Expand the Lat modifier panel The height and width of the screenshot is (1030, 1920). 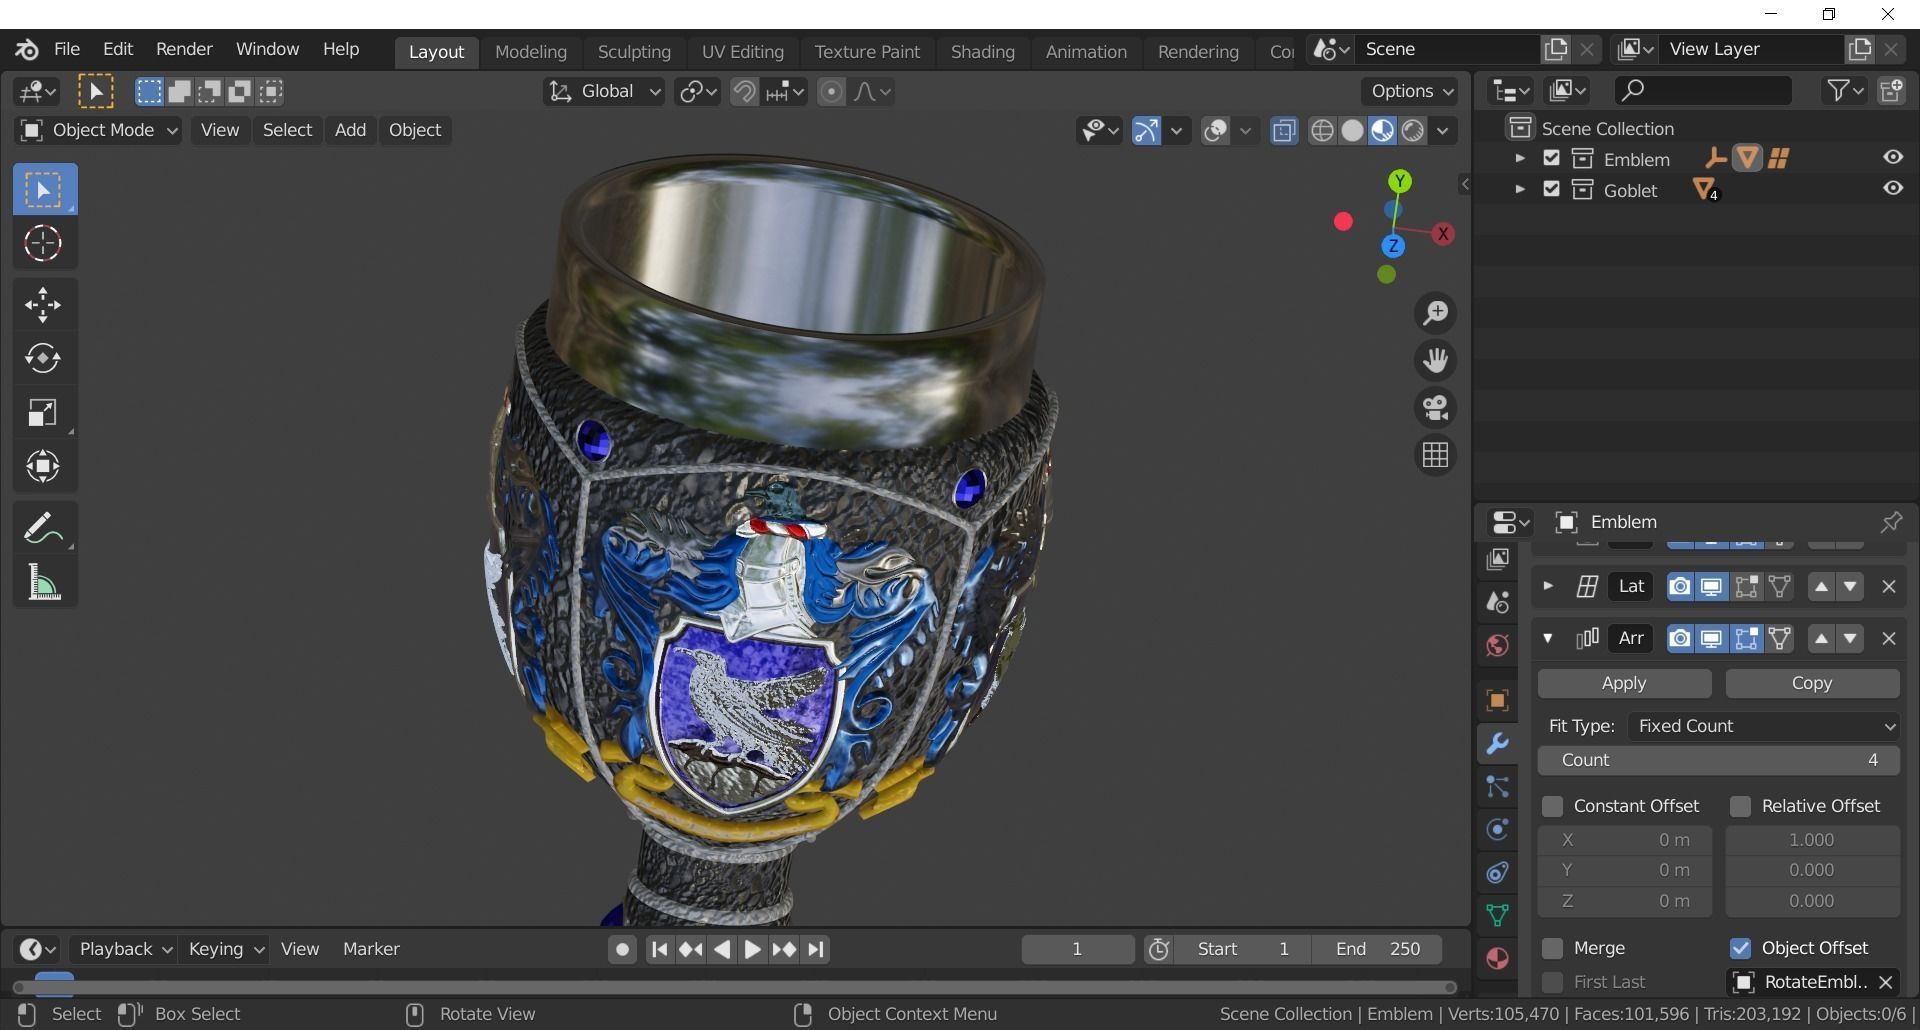click(x=1548, y=586)
